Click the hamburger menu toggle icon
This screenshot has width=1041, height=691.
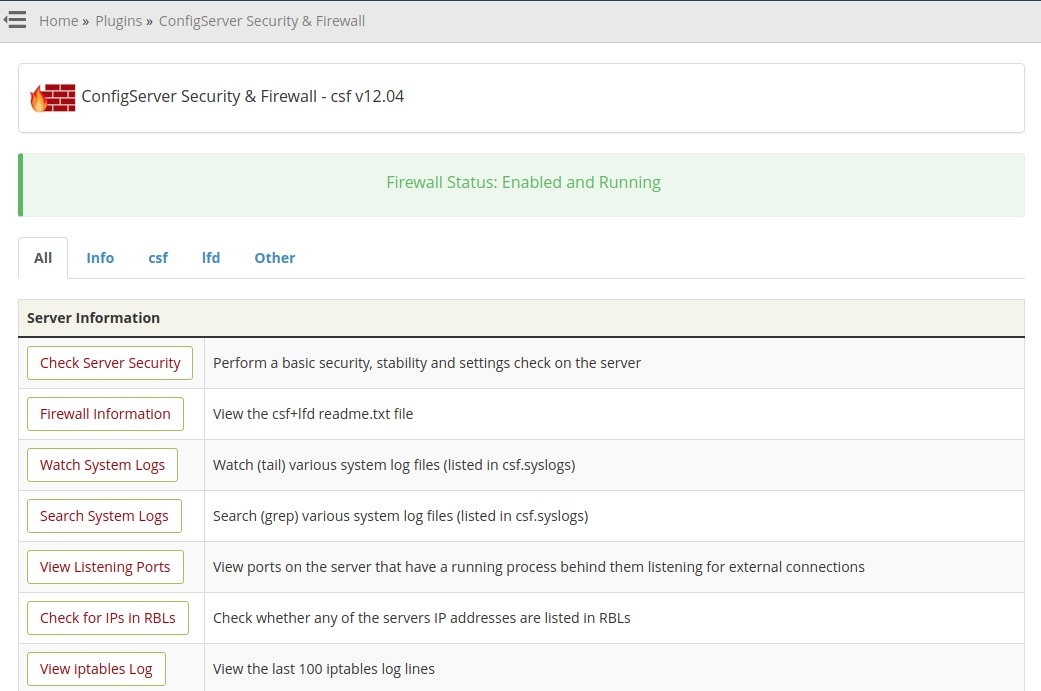[x=15, y=20]
